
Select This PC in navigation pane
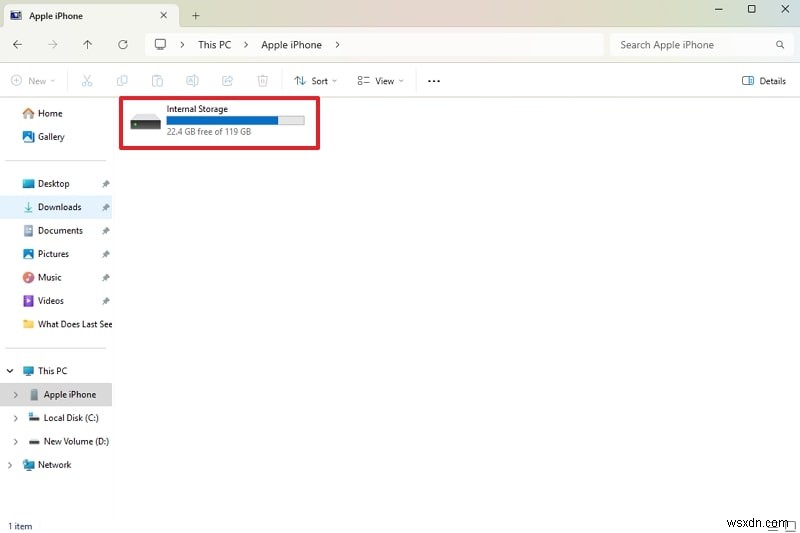point(52,371)
